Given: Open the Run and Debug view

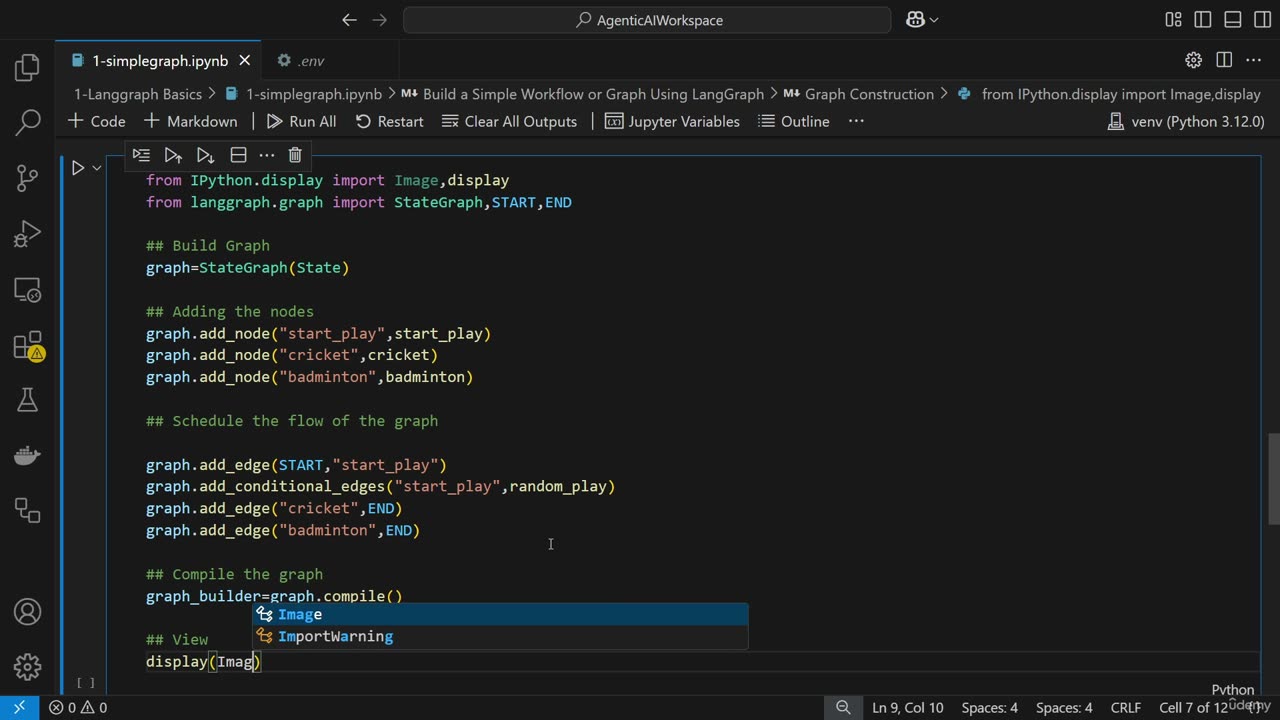Looking at the screenshot, I should point(27,234).
